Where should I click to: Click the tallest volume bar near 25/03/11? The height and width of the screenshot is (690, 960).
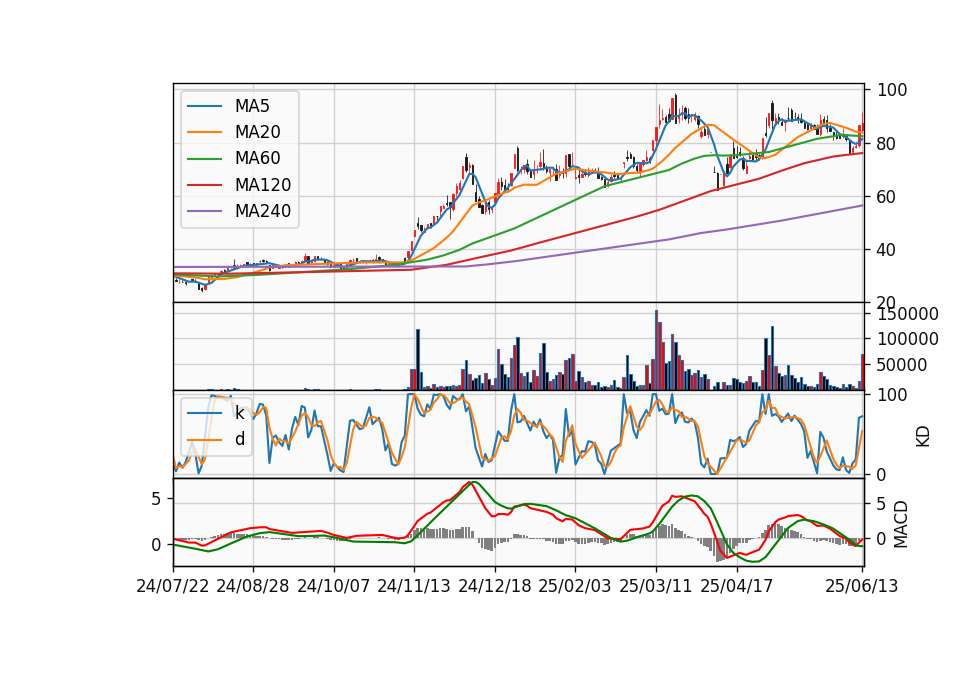click(x=656, y=350)
